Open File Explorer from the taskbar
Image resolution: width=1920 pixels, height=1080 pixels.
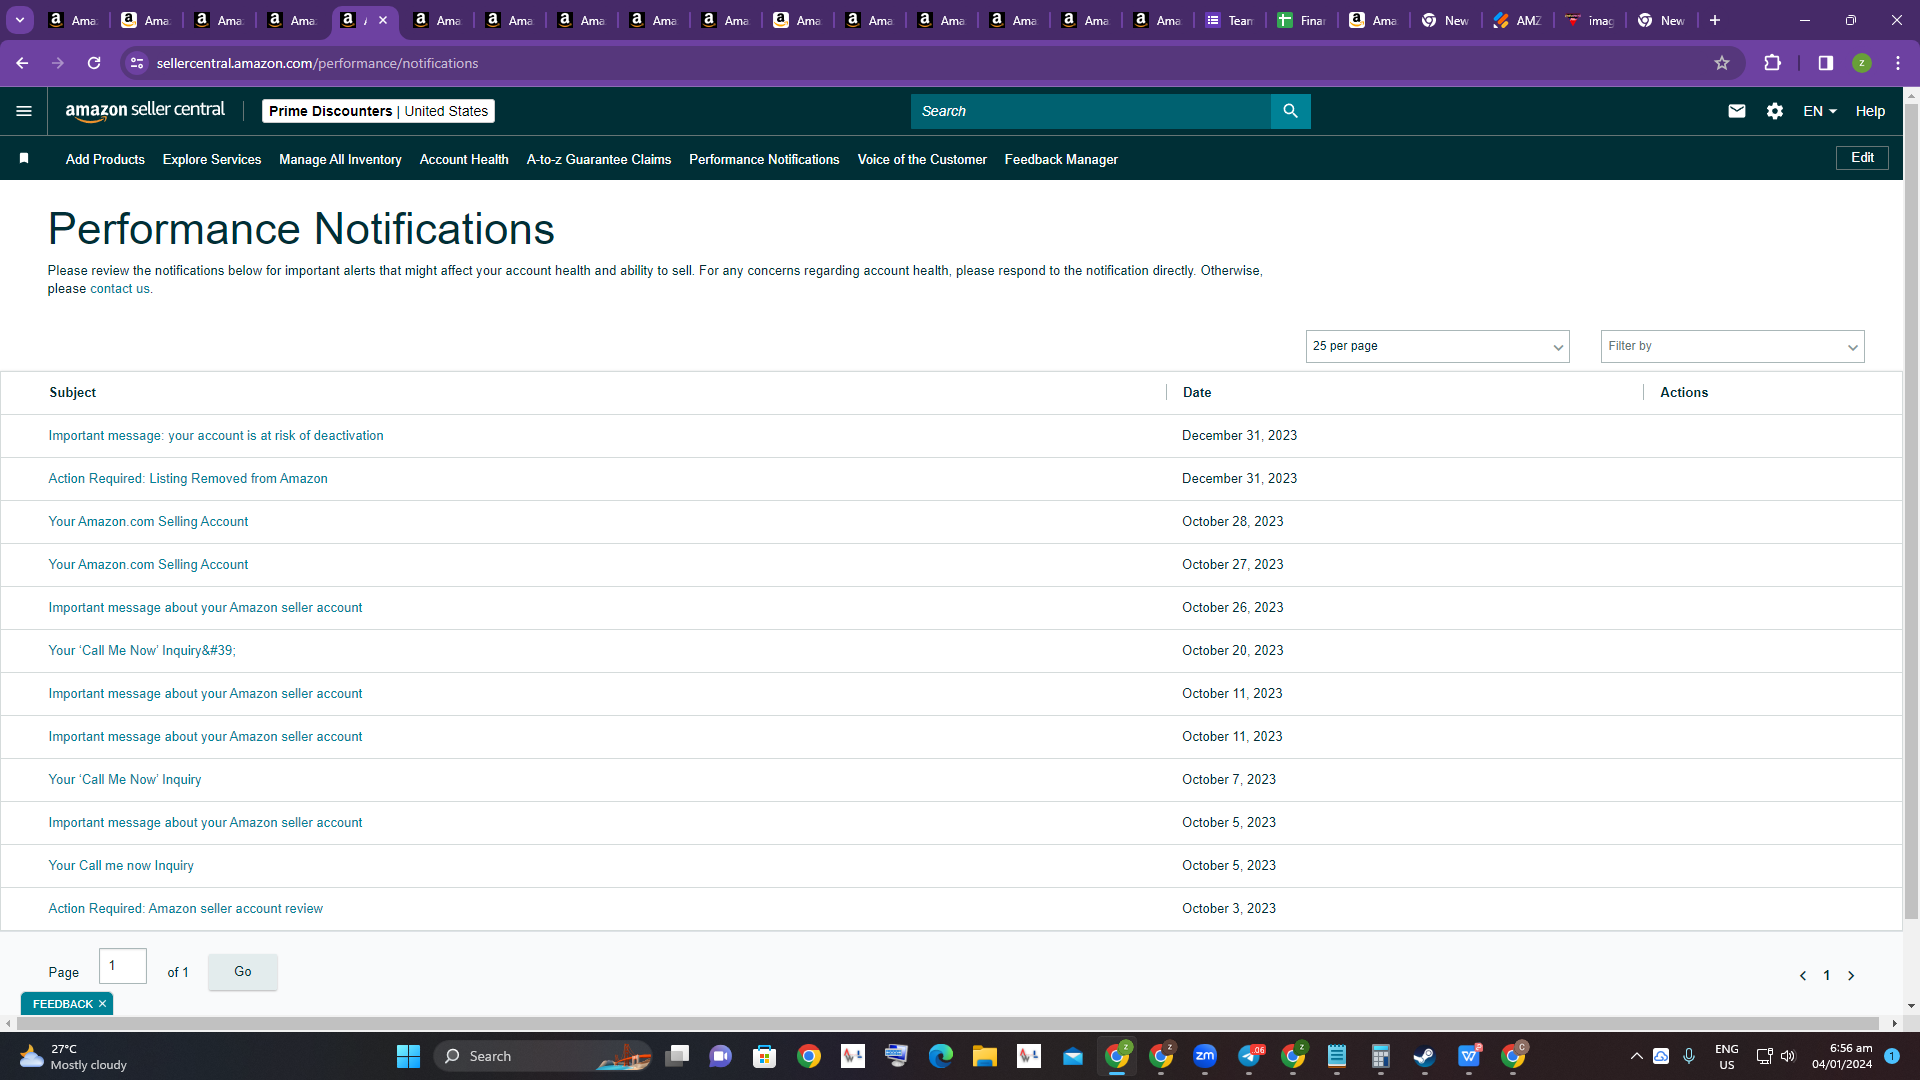985,1056
